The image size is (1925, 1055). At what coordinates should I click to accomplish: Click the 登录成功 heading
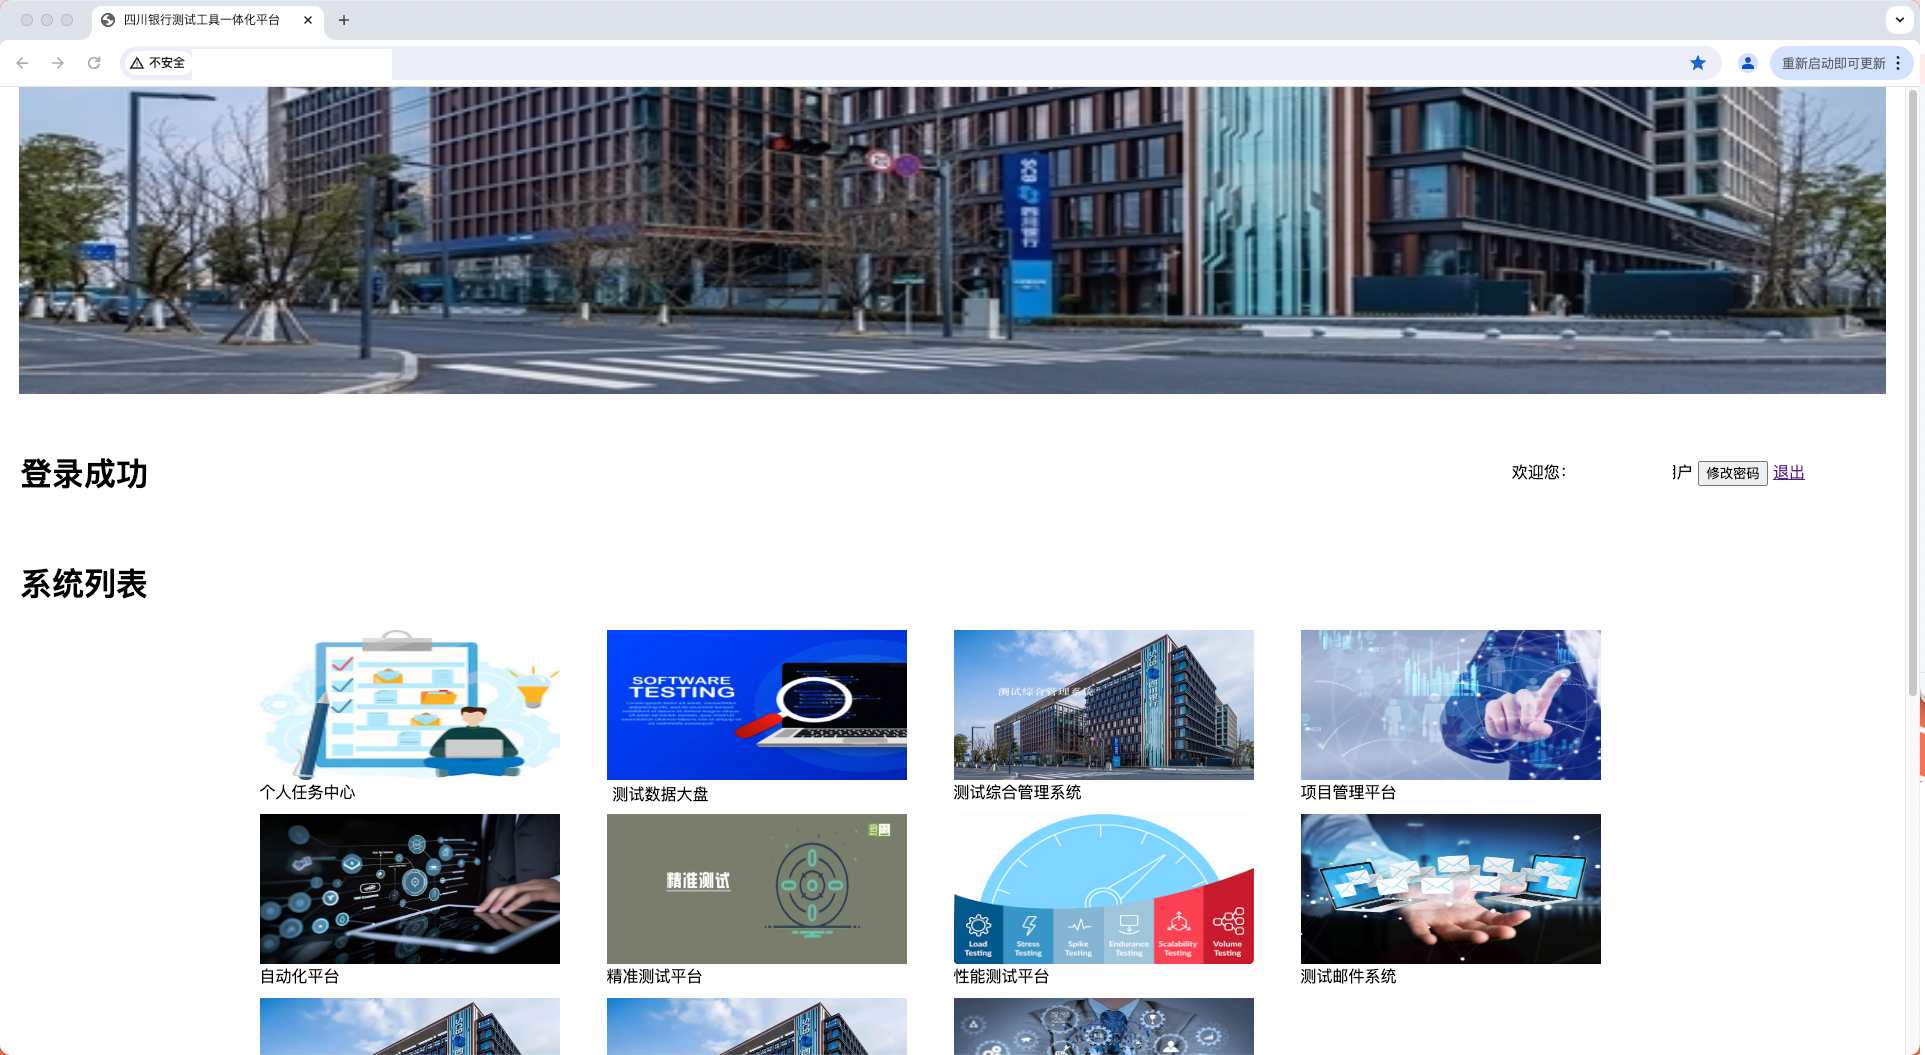click(x=84, y=474)
